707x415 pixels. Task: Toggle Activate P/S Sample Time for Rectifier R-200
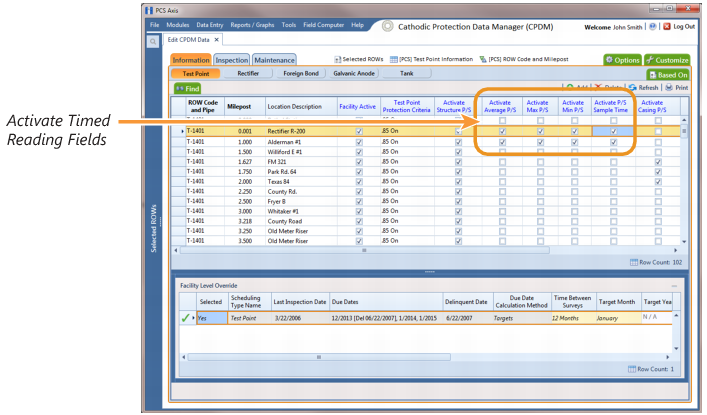[x=613, y=131]
